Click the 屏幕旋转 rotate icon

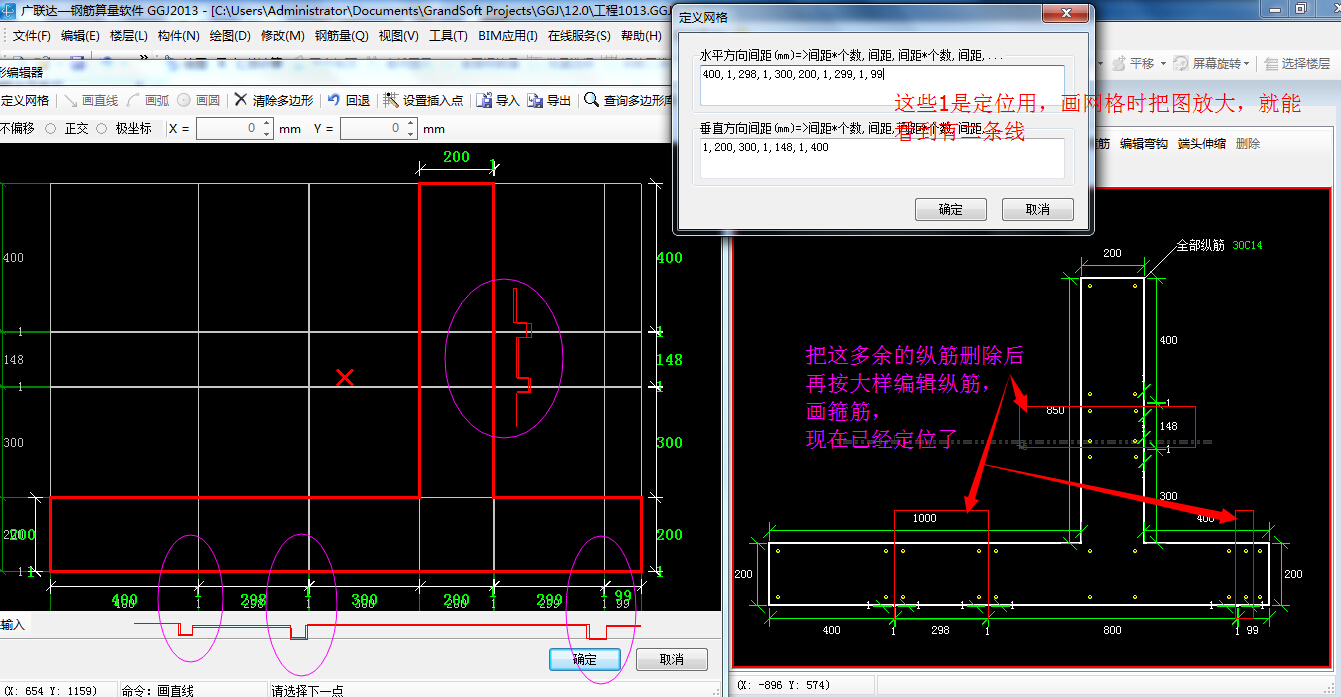click(1181, 63)
